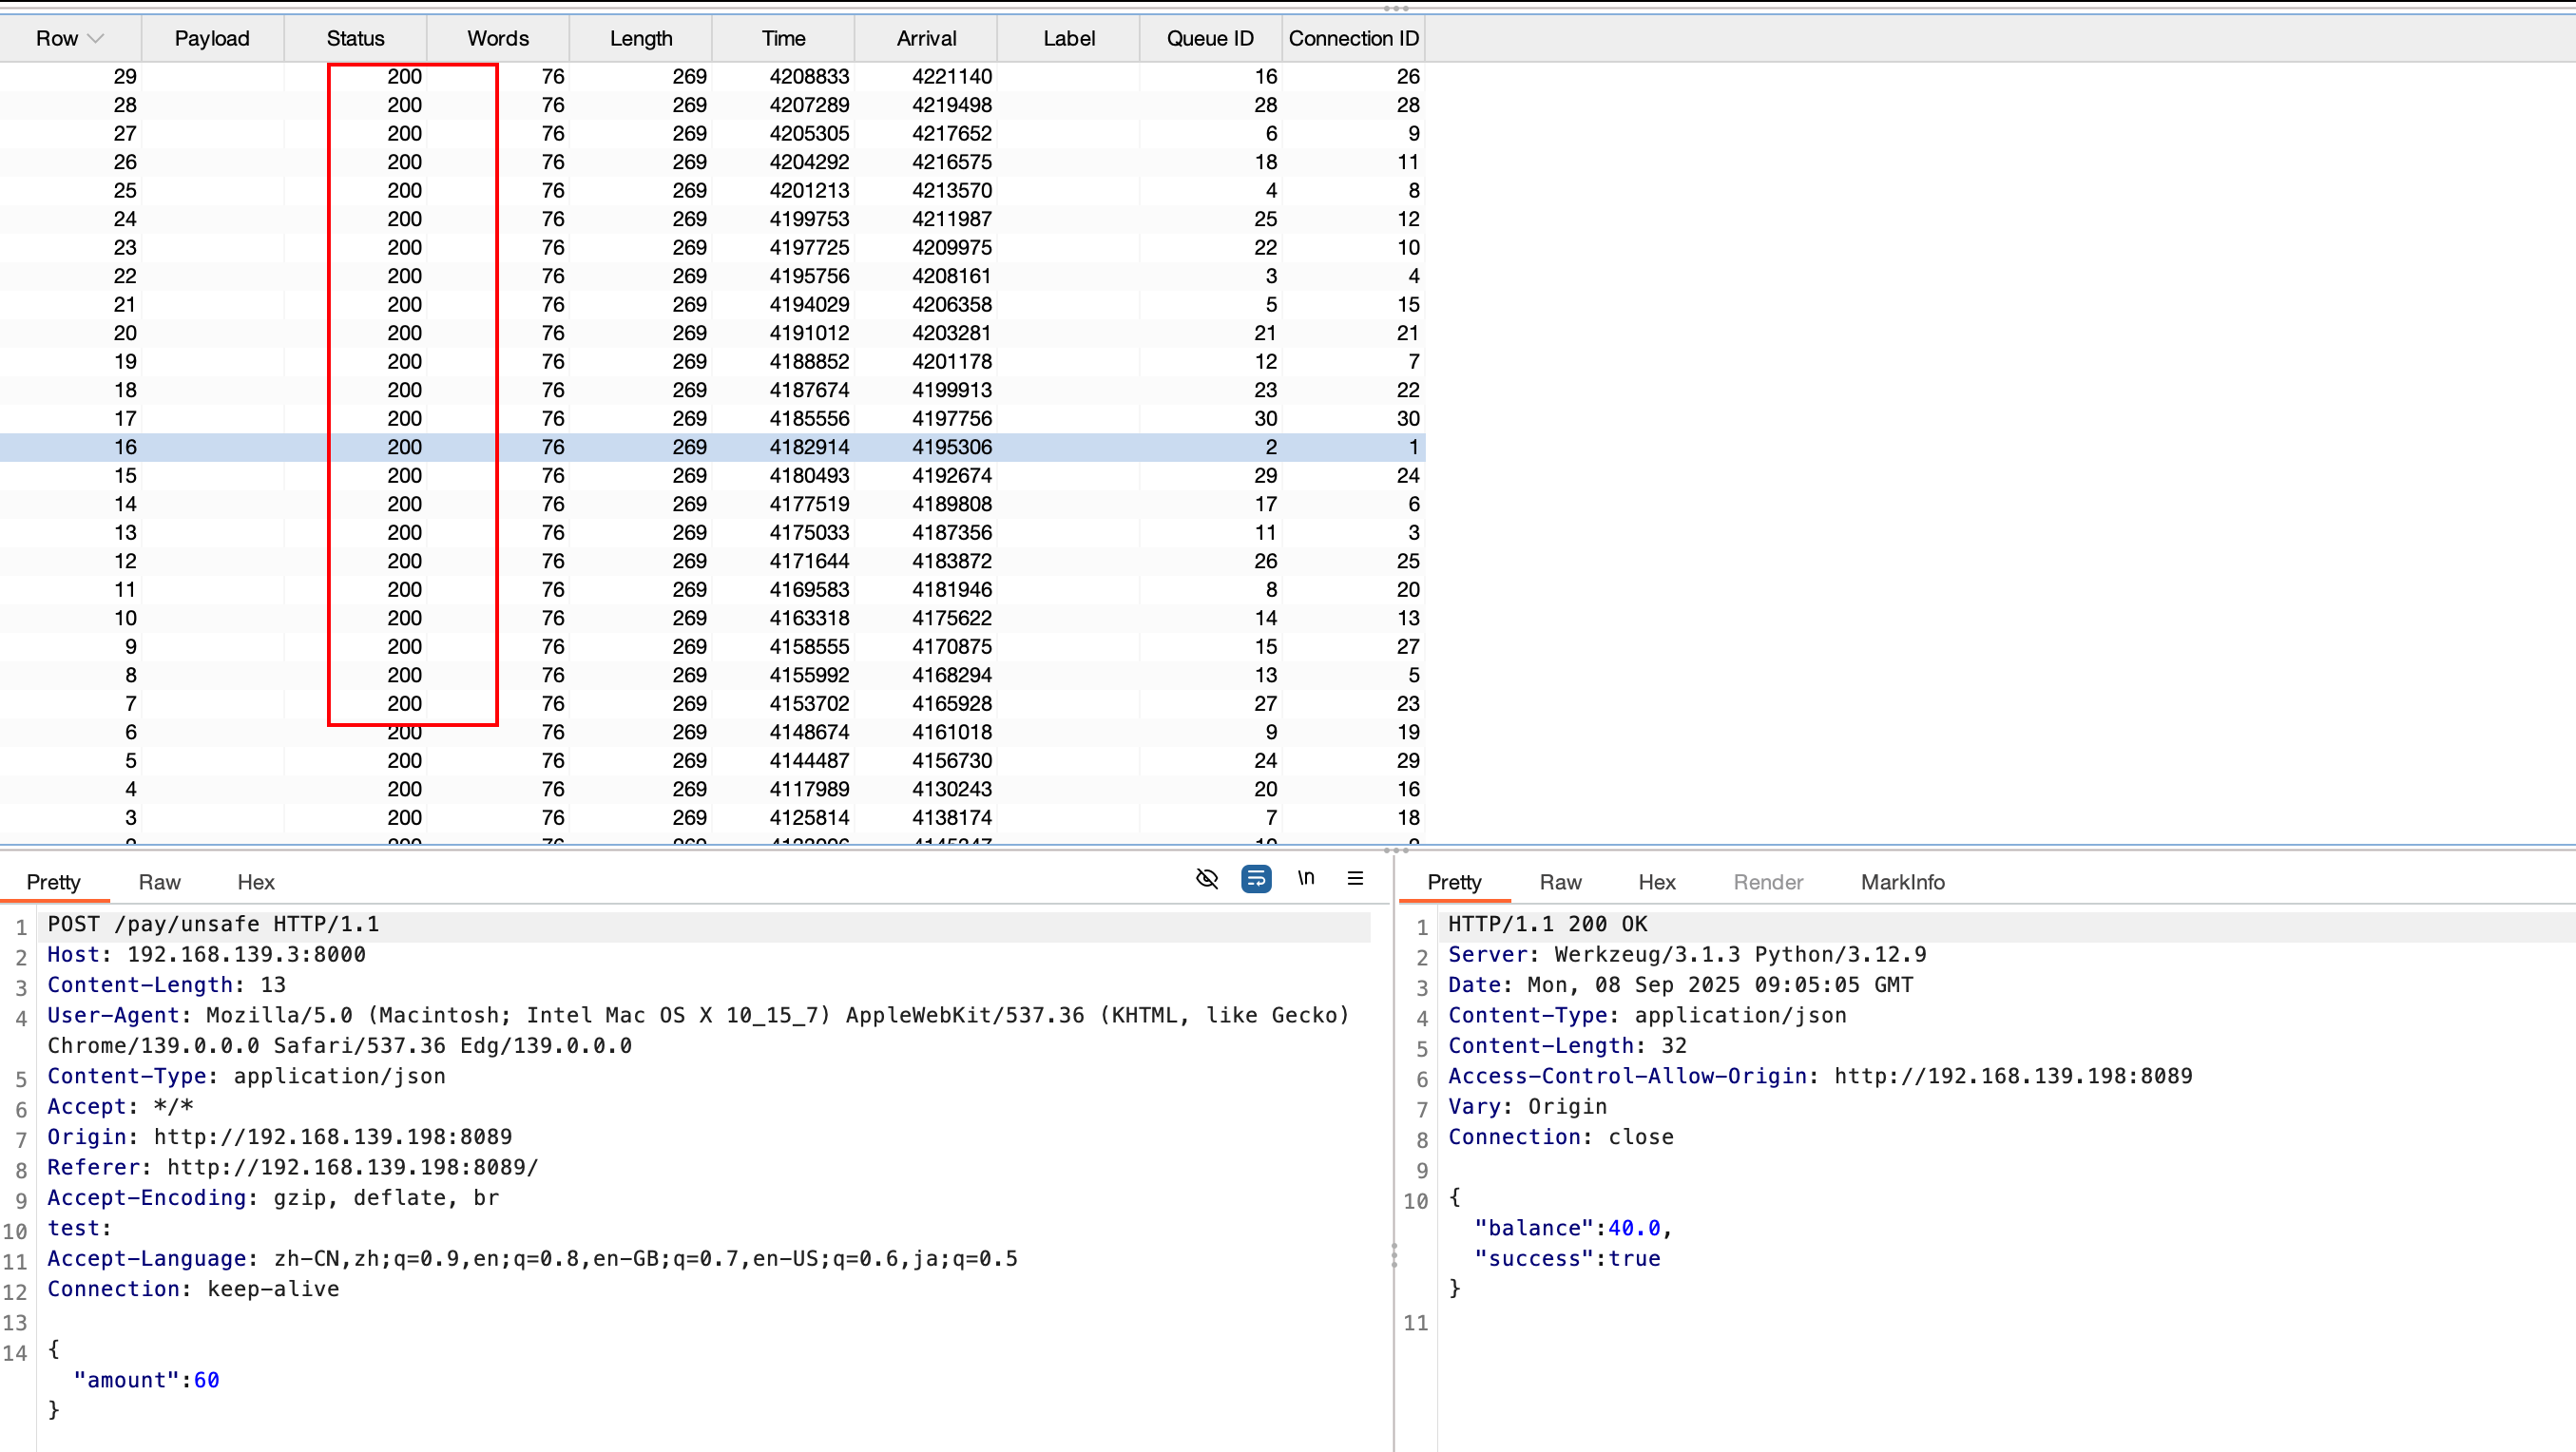Sort results by Length column
The image size is (2576, 1452).
[x=641, y=39]
